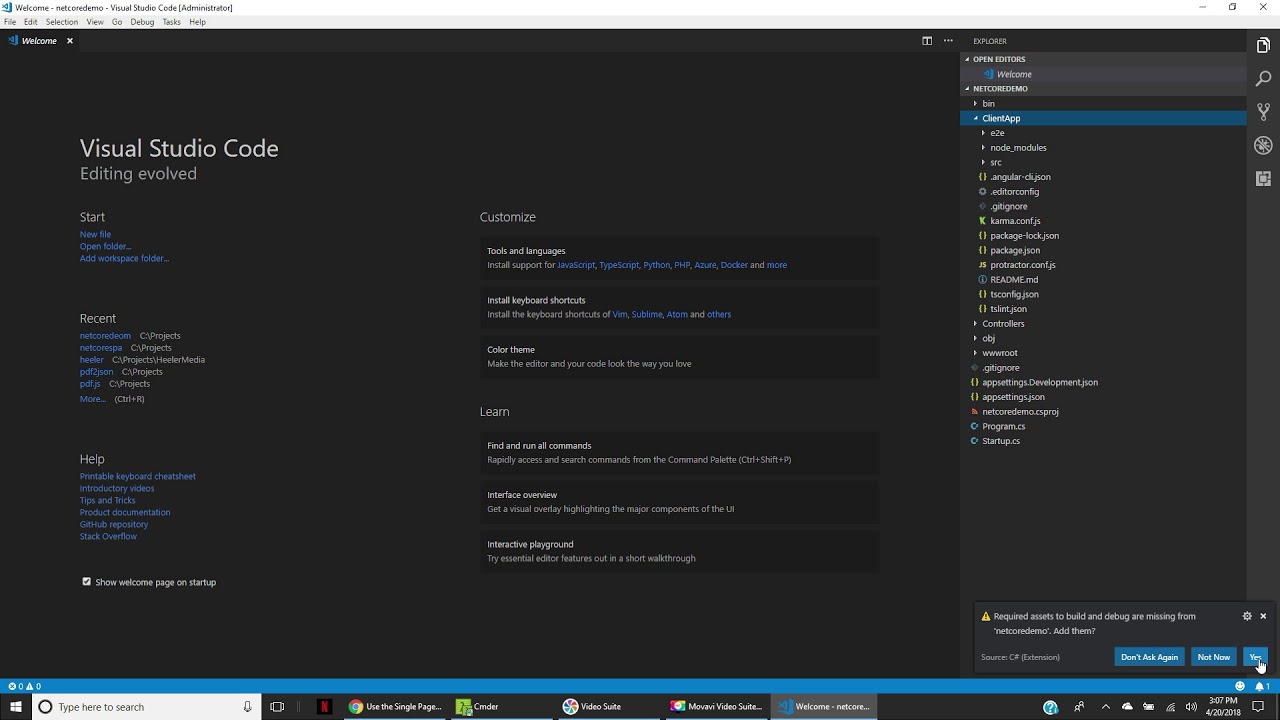This screenshot has width=1280, height=720.
Task: Click Add workspace folder... link
Action: click(x=124, y=258)
